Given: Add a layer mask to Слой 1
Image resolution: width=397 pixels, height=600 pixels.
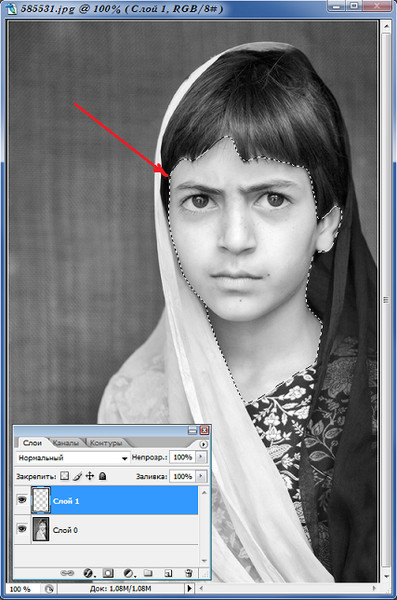Looking at the screenshot, I should [x=108, y=573].
